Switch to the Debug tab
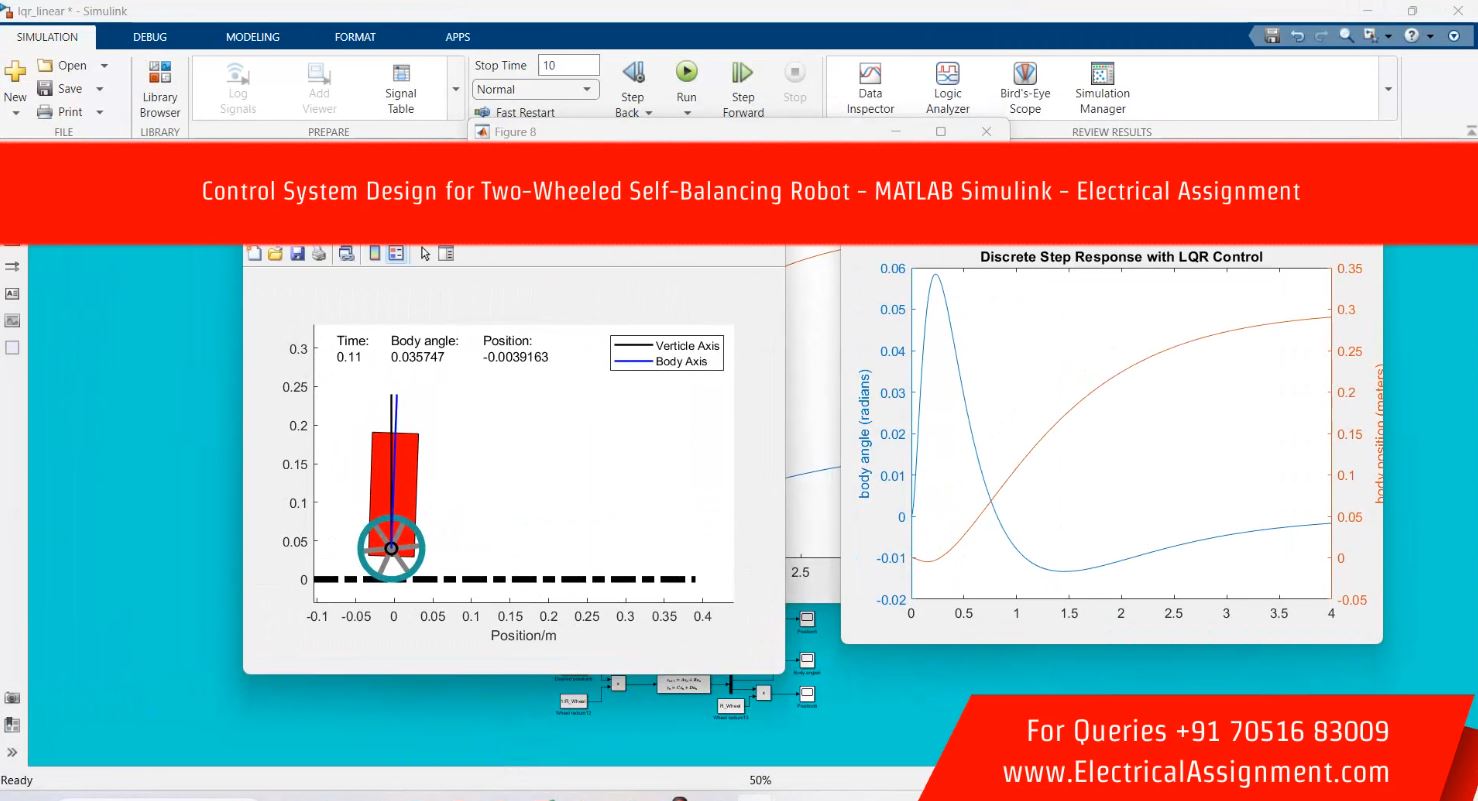The image size is (1478, 801). tap(150, 37)
